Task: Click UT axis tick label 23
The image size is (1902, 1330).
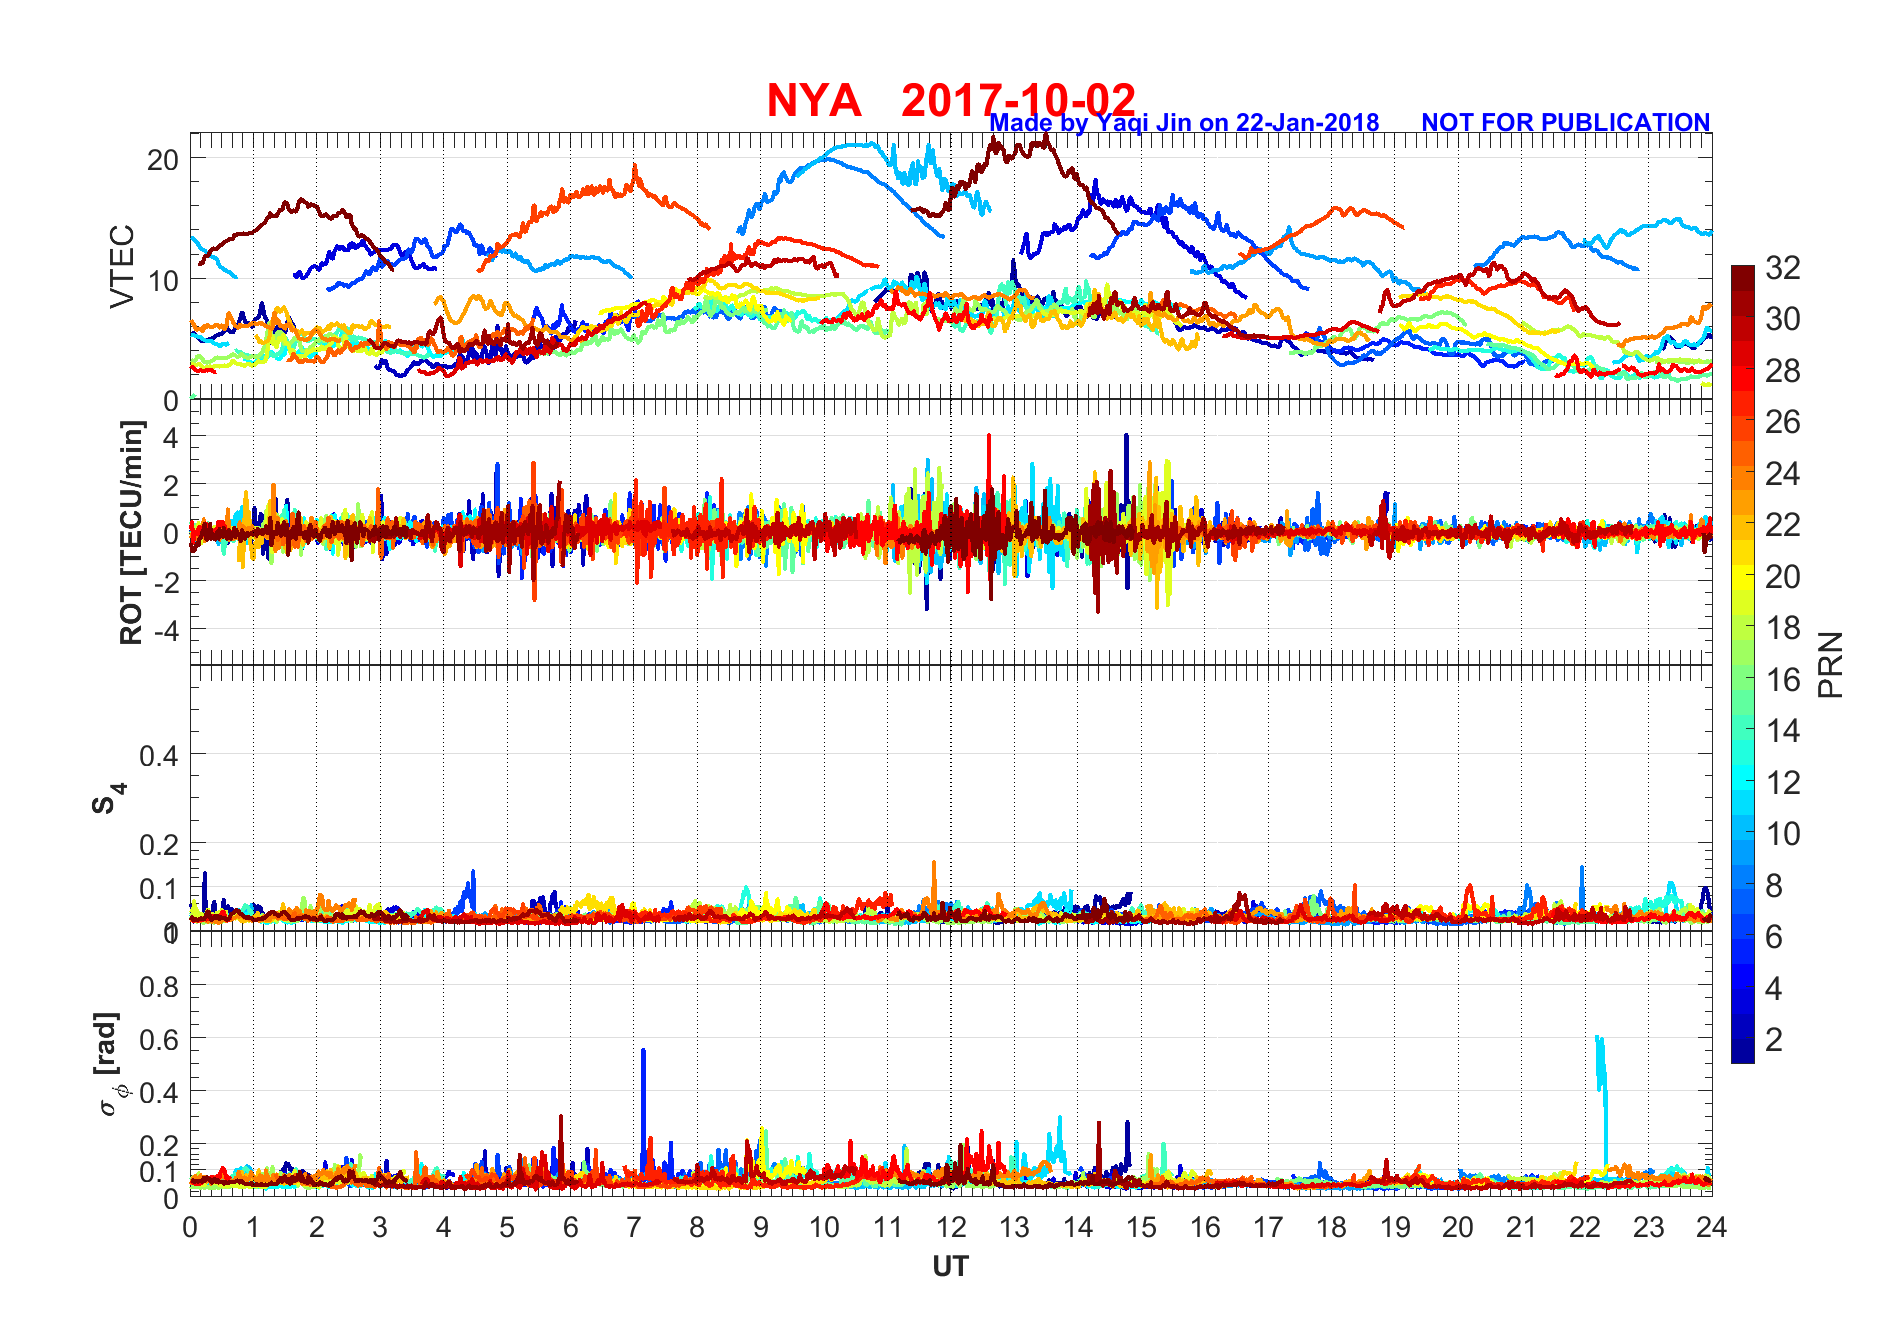Action: click(x=1648, y=1227)
